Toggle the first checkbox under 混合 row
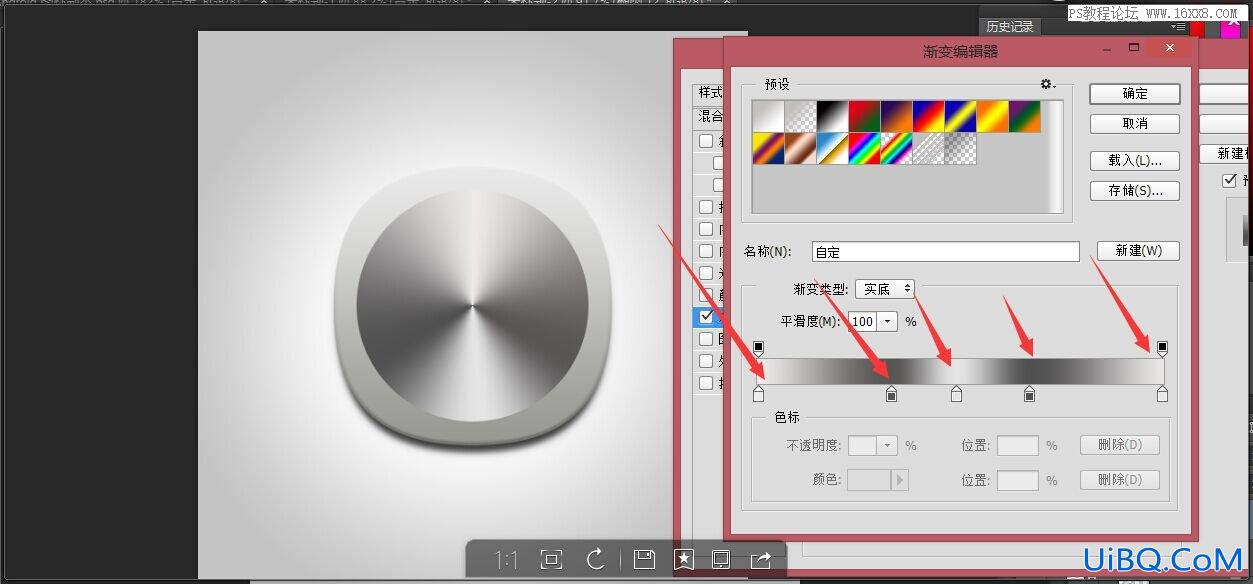The height and width of the screenshot is (584, 1253). (707, 141)
